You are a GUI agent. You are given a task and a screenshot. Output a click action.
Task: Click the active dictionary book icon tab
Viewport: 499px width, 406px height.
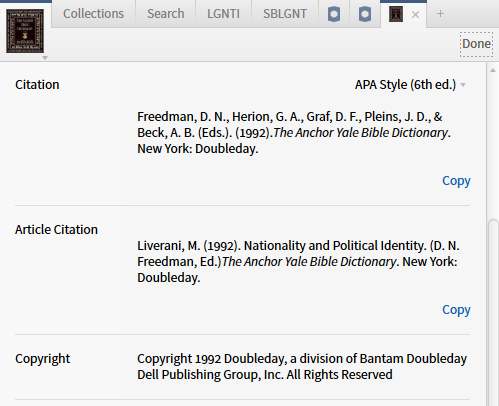click(x=396, y=14)
